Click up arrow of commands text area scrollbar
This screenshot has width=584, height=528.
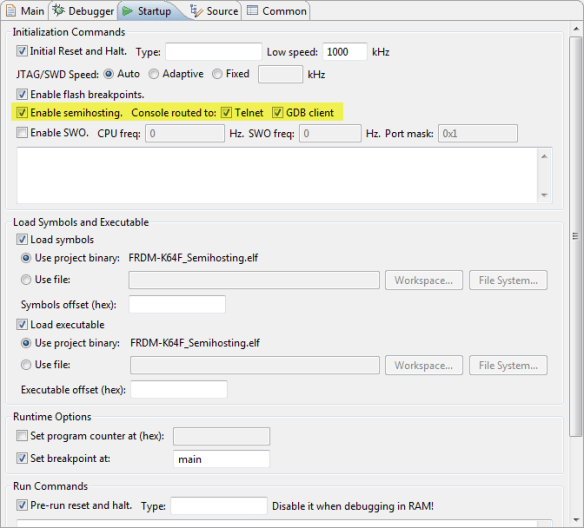pyautogui.click(x=544, y=156)
